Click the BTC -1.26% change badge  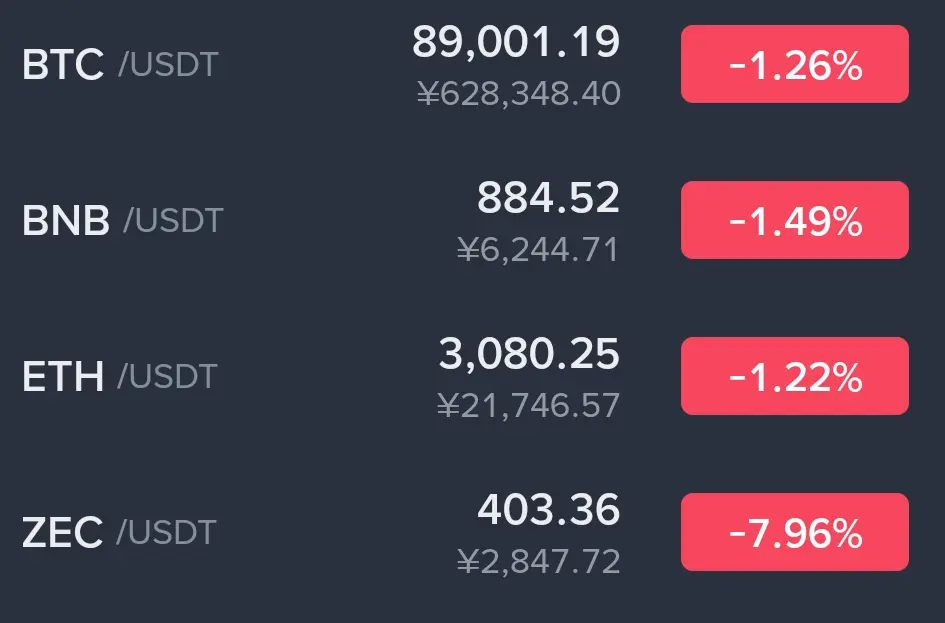point(794,64)
